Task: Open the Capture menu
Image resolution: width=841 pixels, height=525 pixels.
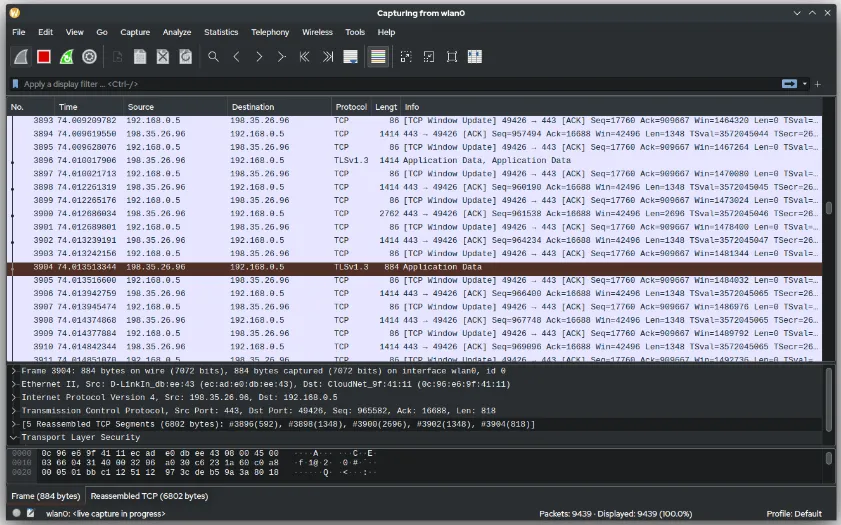Action: pyautogui.click(x=135, y=32)
